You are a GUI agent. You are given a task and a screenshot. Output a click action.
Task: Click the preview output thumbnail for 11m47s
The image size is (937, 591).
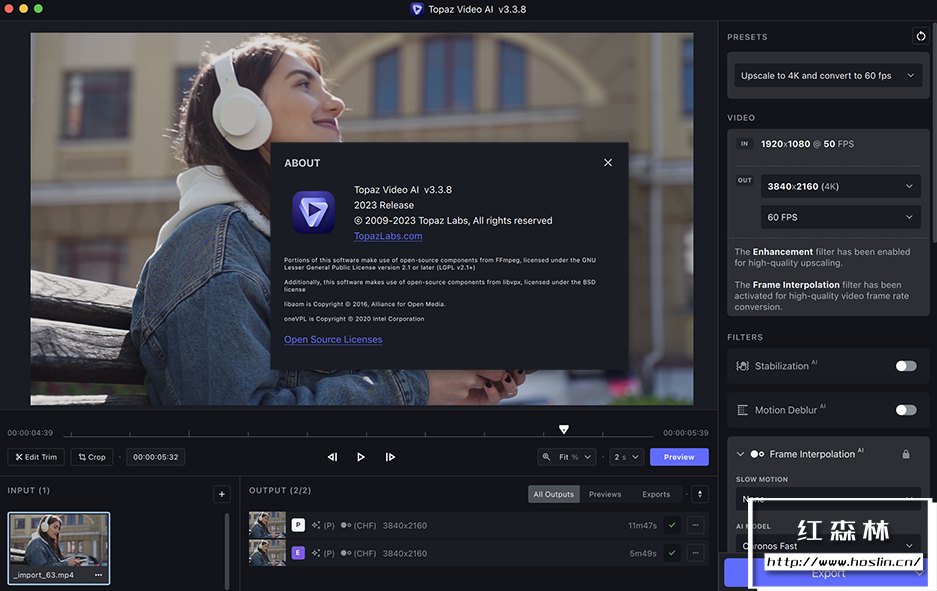click(267, 525)
